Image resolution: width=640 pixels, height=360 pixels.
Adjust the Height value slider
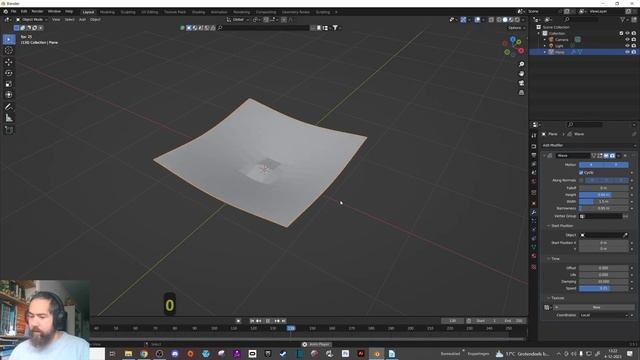tap(604, 195)
